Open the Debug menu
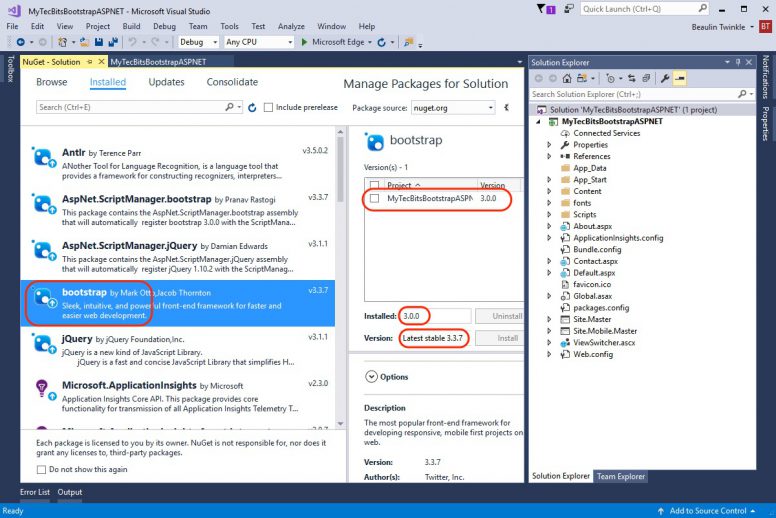This screenshot has width=776, height=518. point(164,26)
